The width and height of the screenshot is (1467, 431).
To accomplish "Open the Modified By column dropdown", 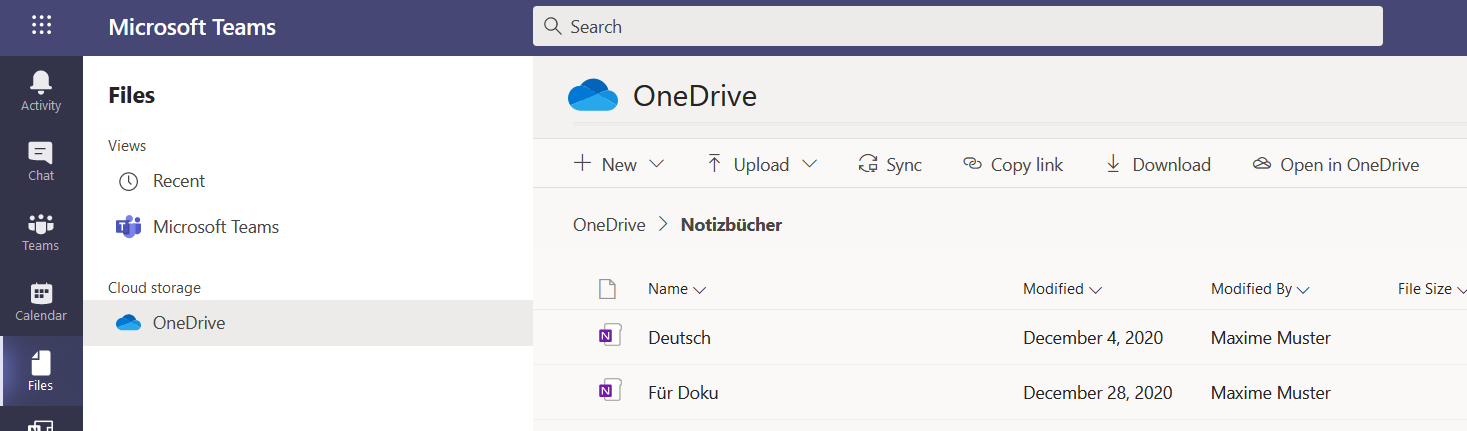I will tap(1260, 289).
